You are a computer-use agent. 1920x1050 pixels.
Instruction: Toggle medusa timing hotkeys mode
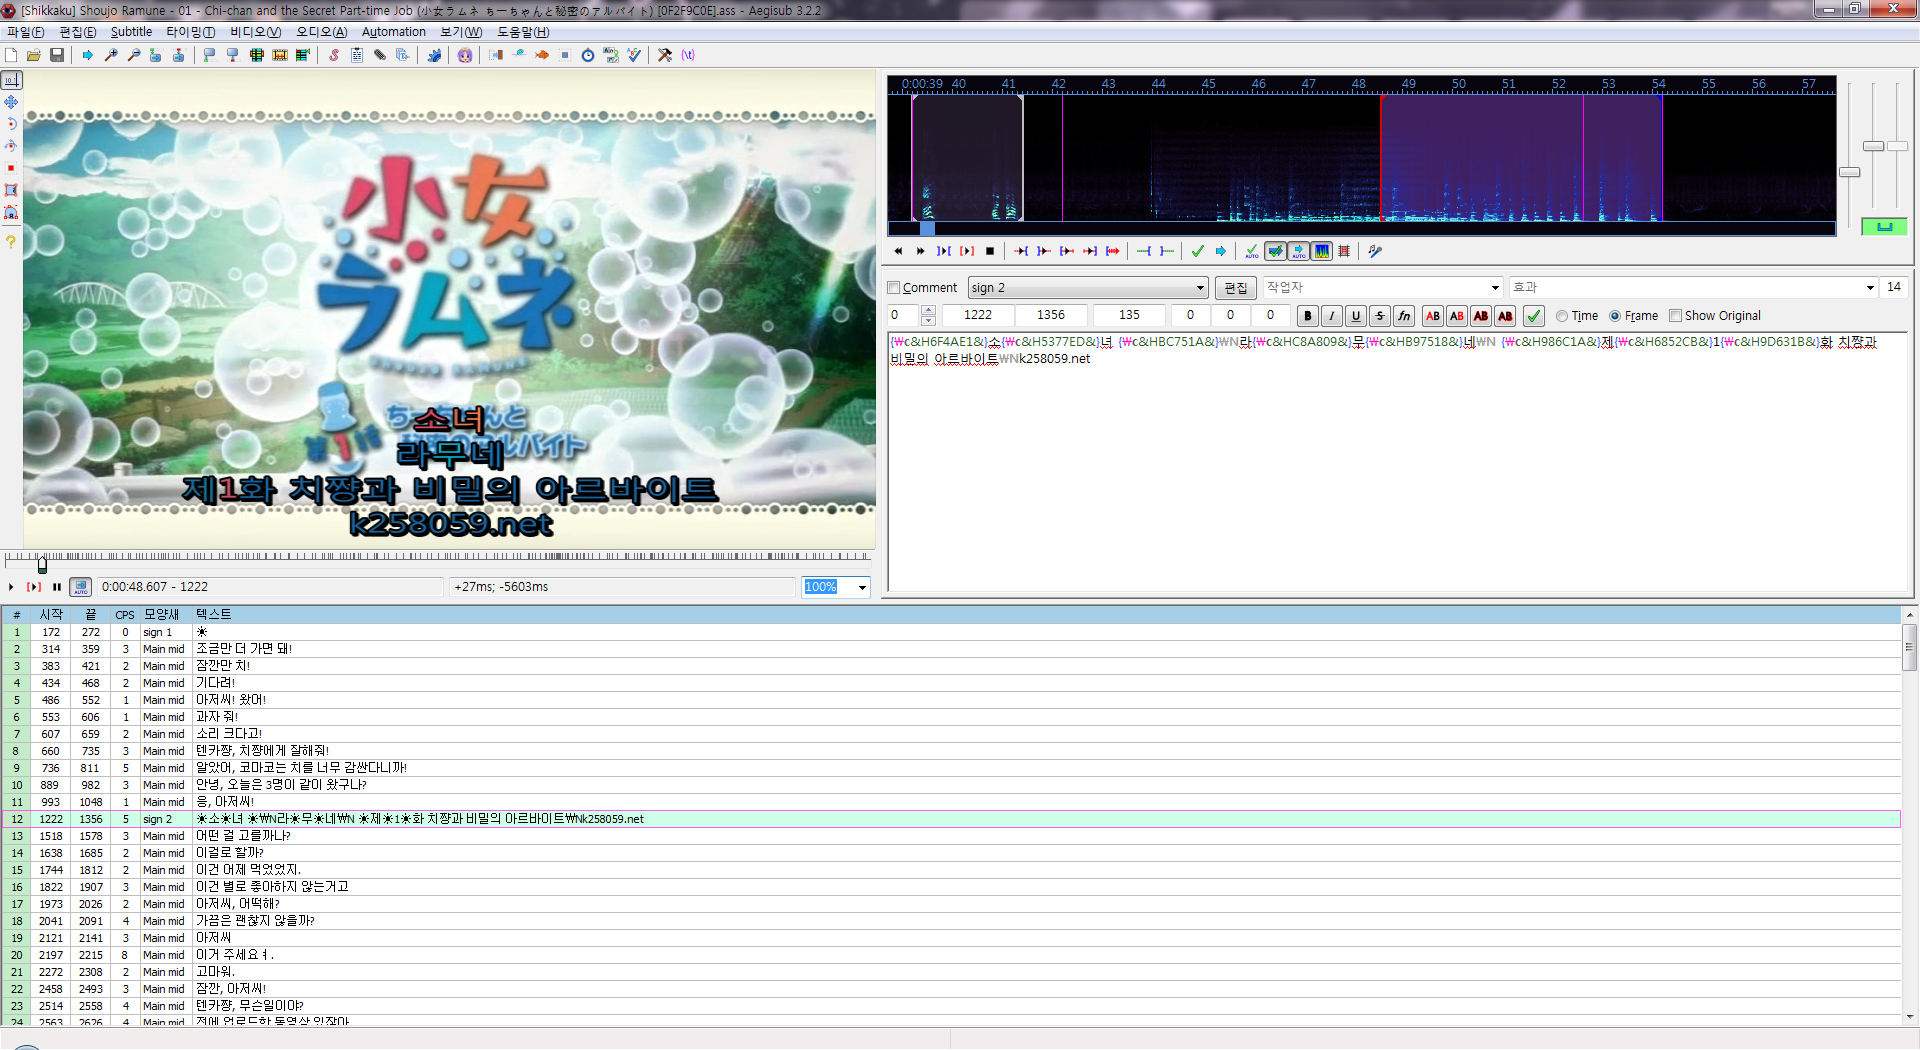pyautogui.click(x=1344, y=251)
